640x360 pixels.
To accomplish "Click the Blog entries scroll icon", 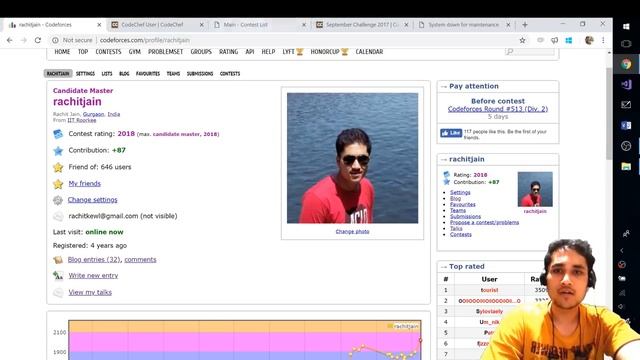I will (58, 260).
